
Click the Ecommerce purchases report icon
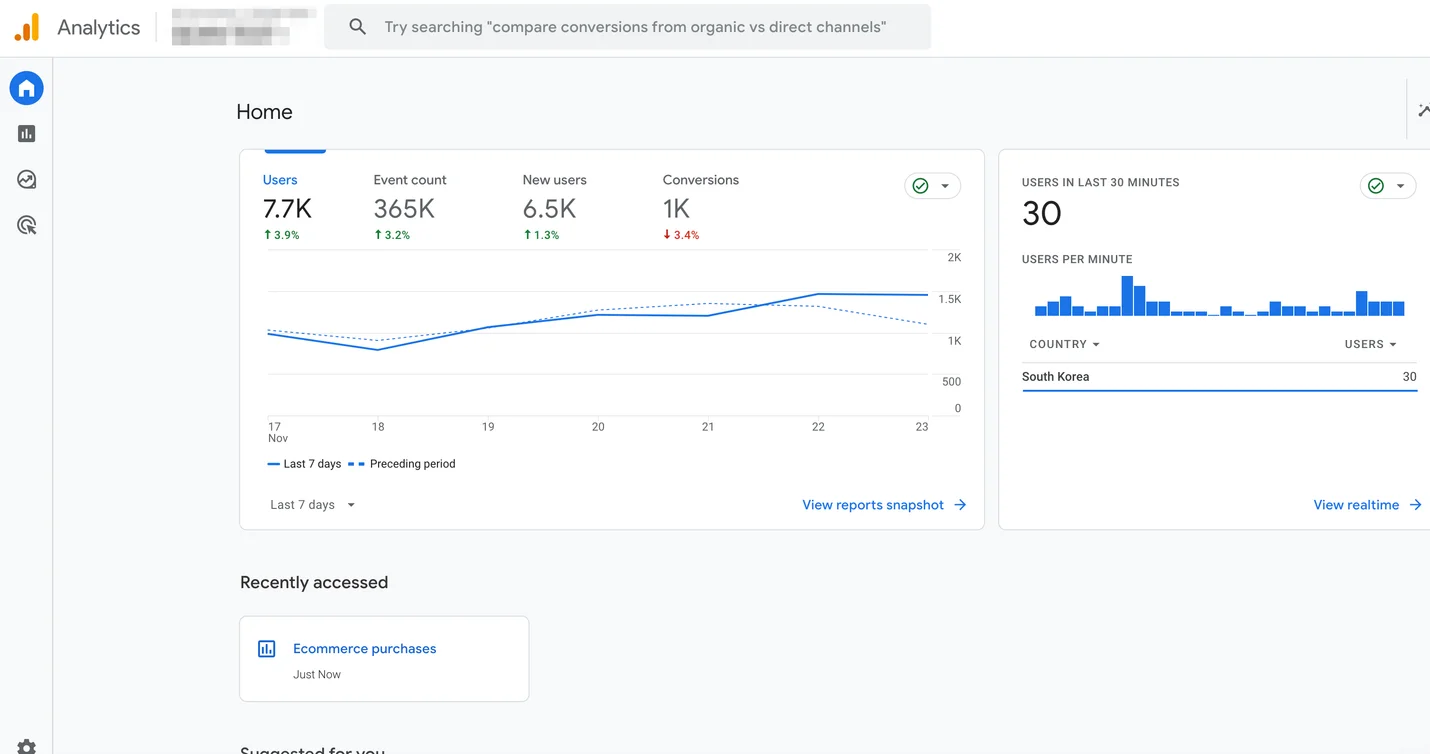267,649
